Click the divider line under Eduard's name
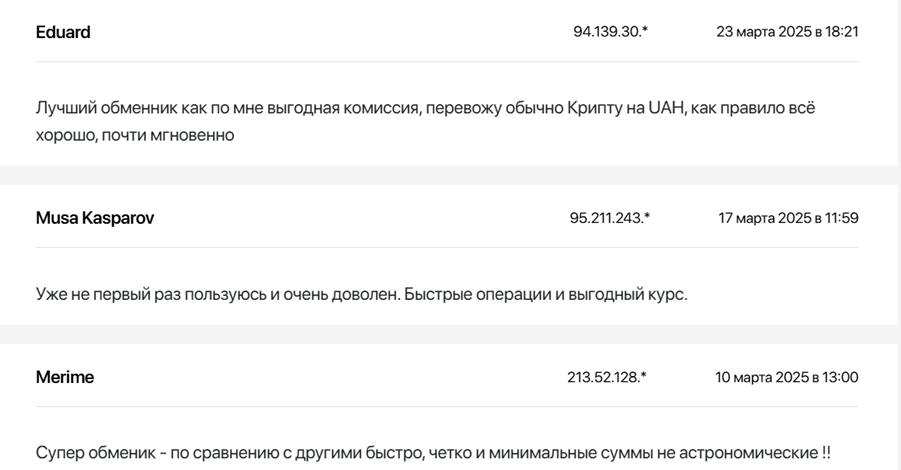Screen dimensions: 901x470 [x=447, y=62]
